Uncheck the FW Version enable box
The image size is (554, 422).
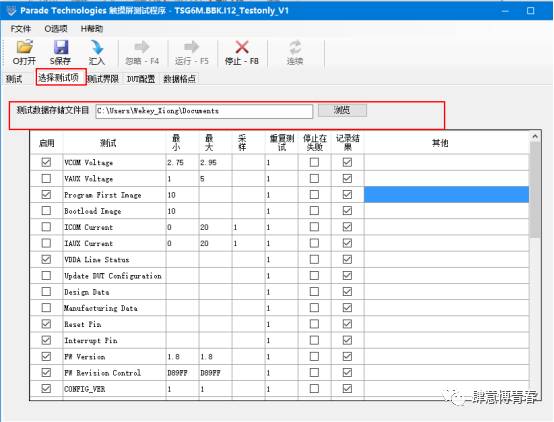46,356
